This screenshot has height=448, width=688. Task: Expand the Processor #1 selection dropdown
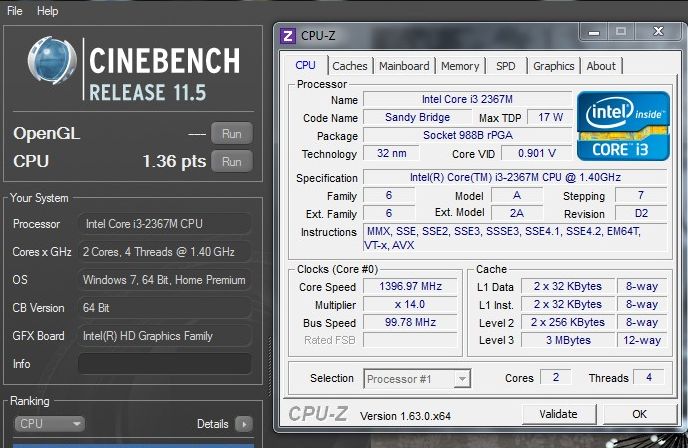[x=461, y=379]
